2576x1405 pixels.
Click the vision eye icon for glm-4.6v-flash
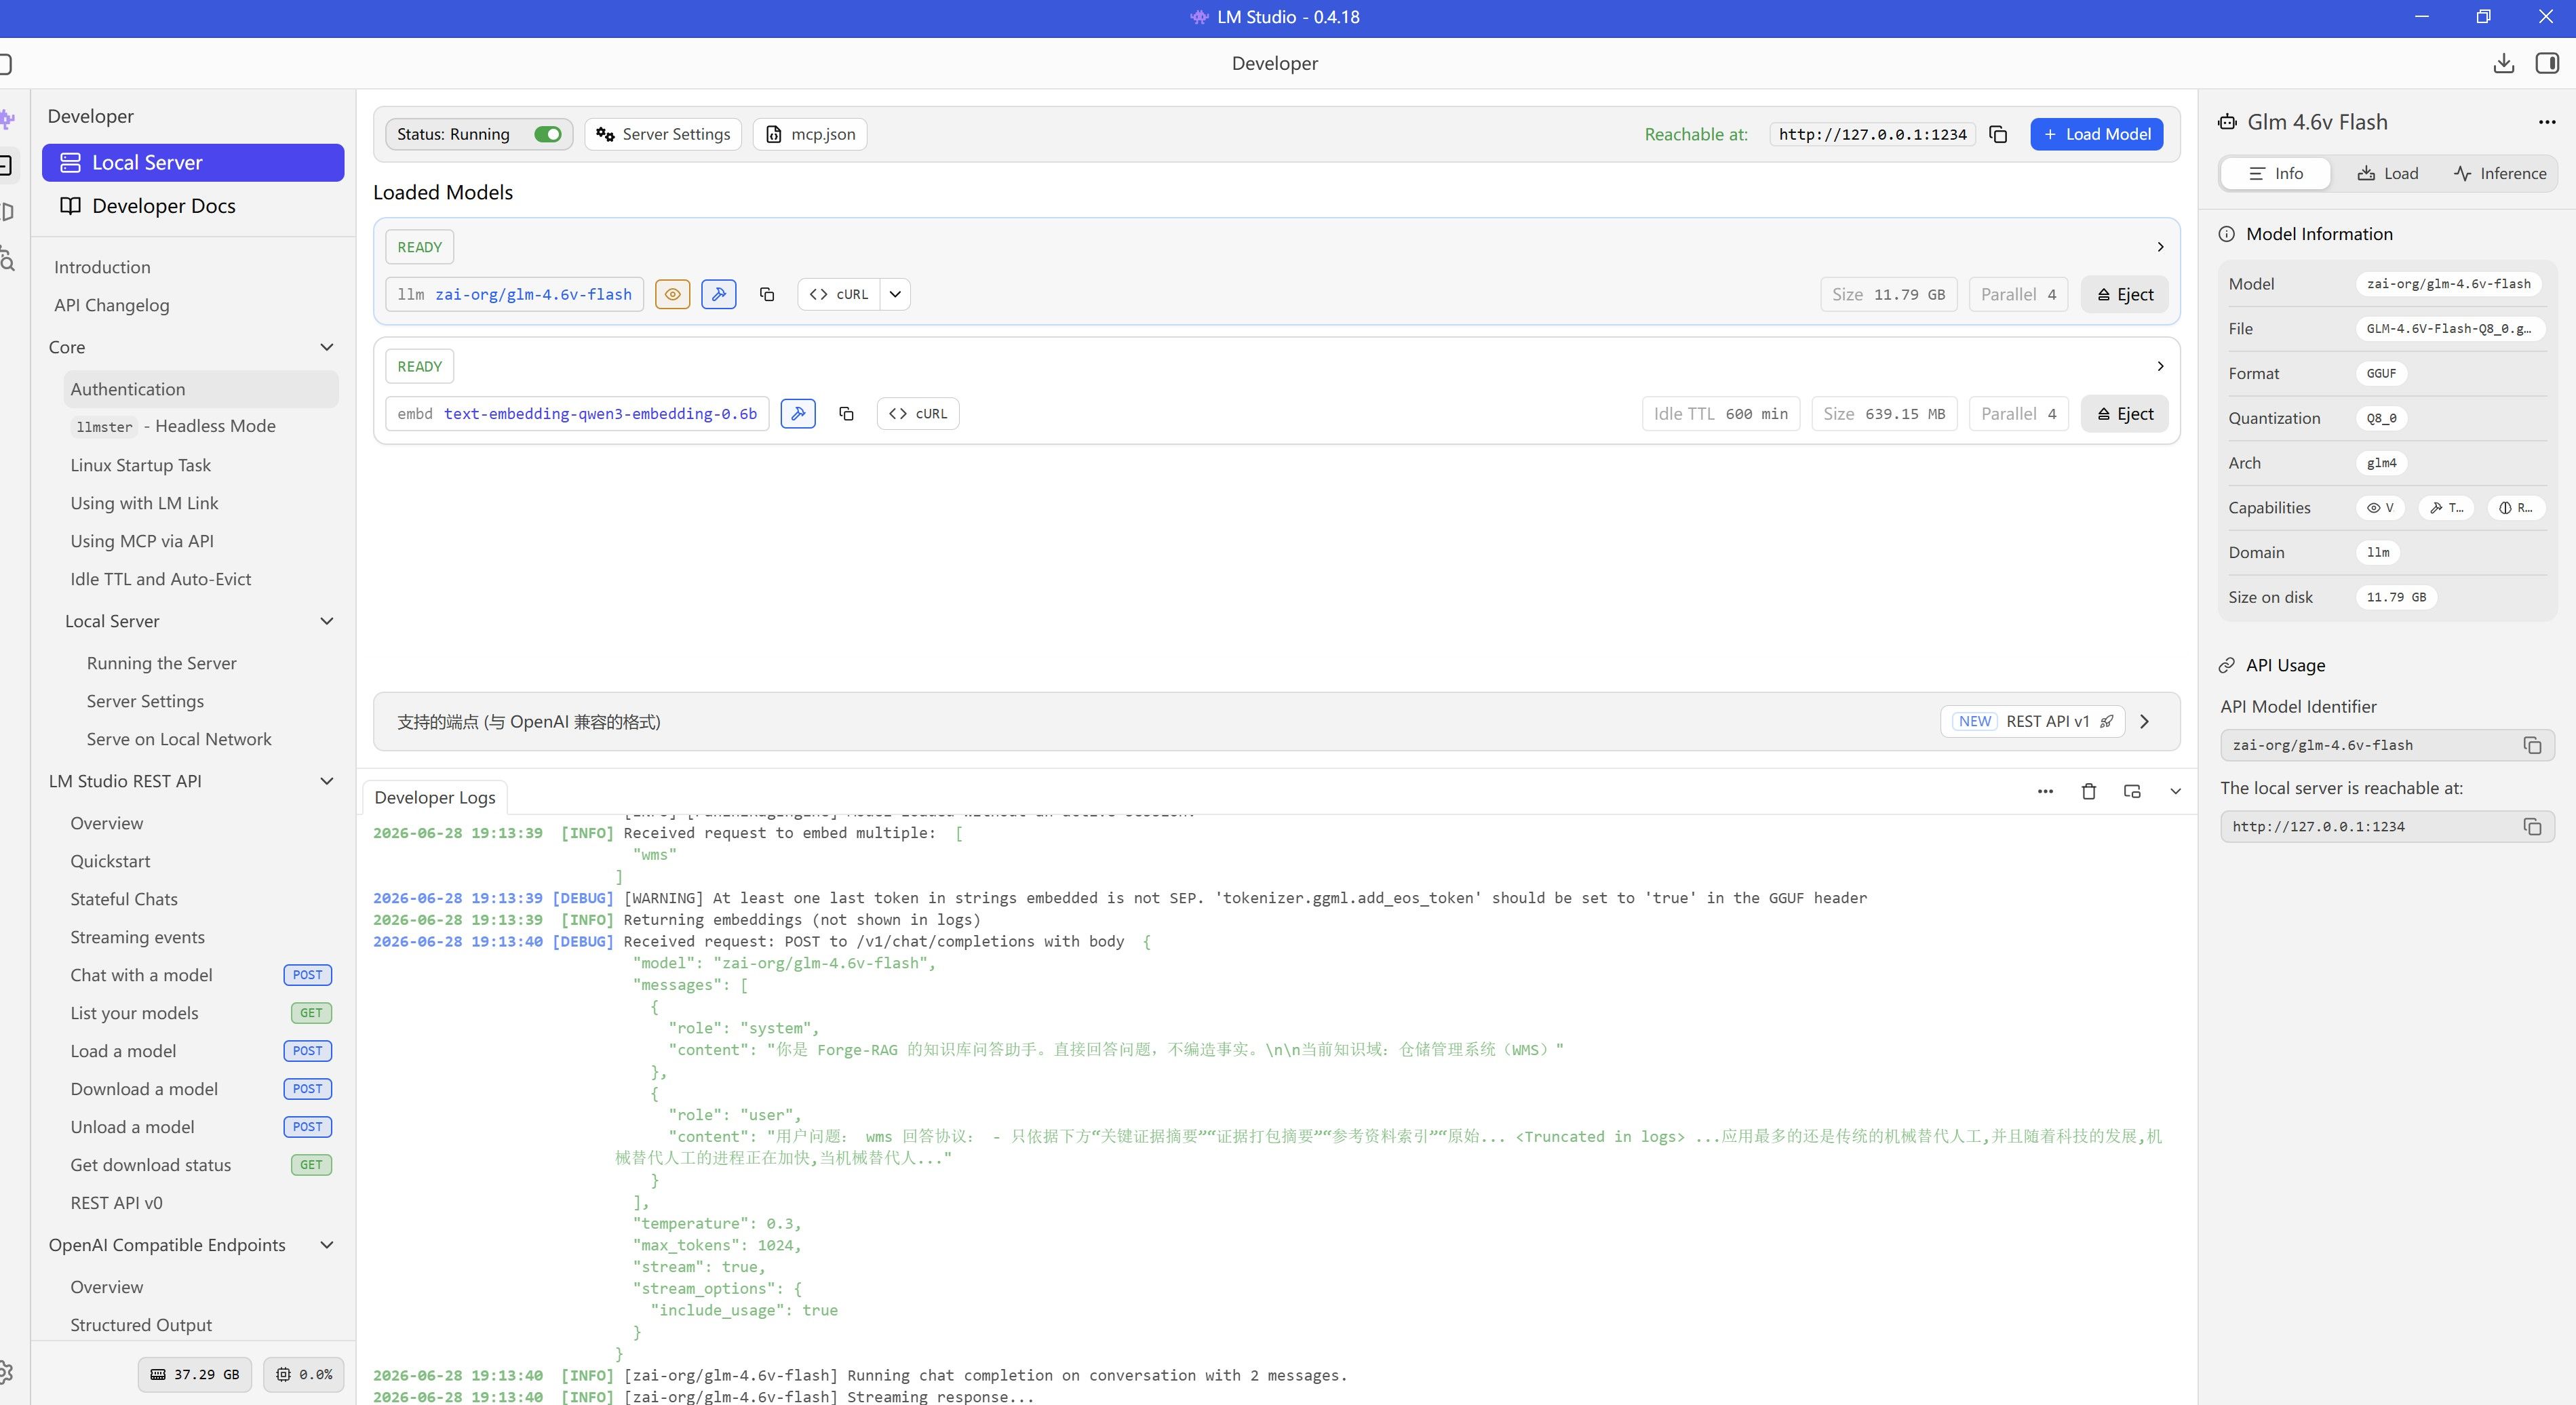[x=673, y=294]
